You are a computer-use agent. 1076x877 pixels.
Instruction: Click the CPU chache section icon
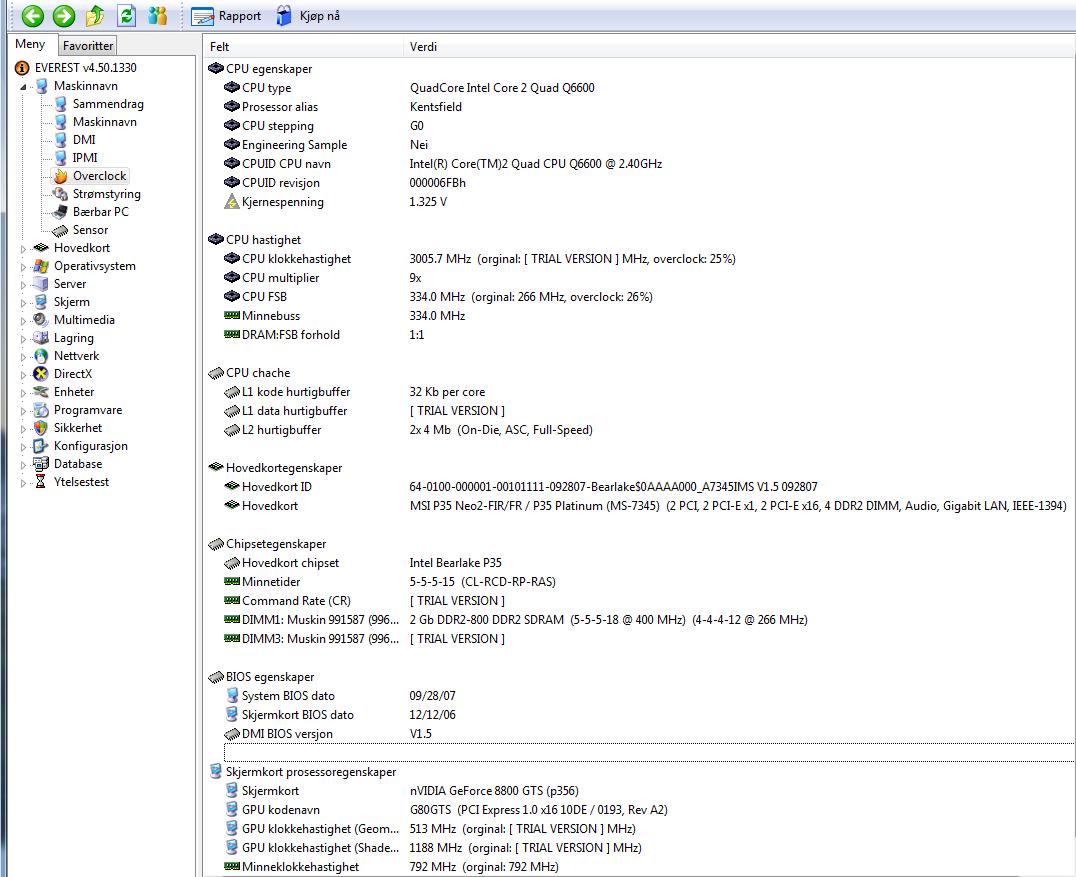(x=215, y=373)
